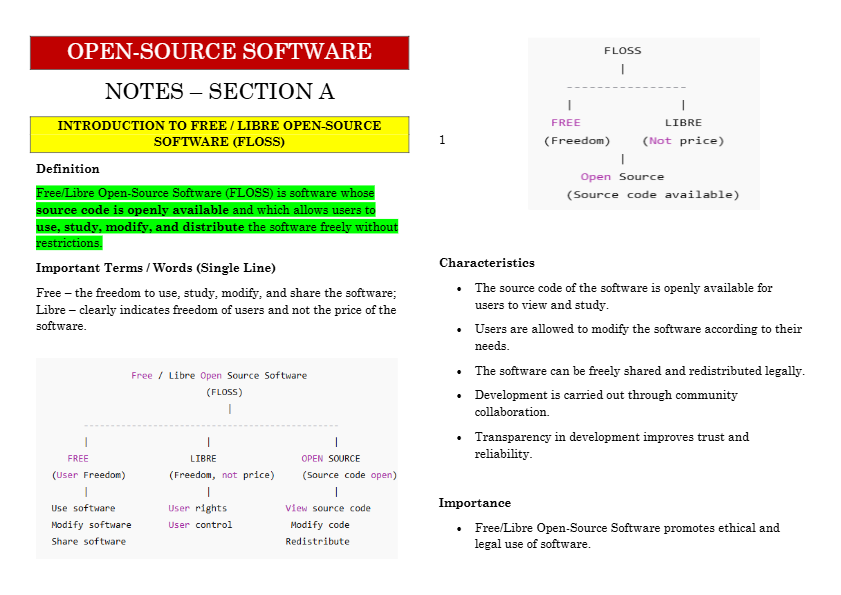Click the yellow 'INTRODUCTION TO FREE / LIBRE OPEN-SOURCE SOFTWARE (FLOSS)' heading
This screenshot has height=595, width=841.
(x=219, y=134)
